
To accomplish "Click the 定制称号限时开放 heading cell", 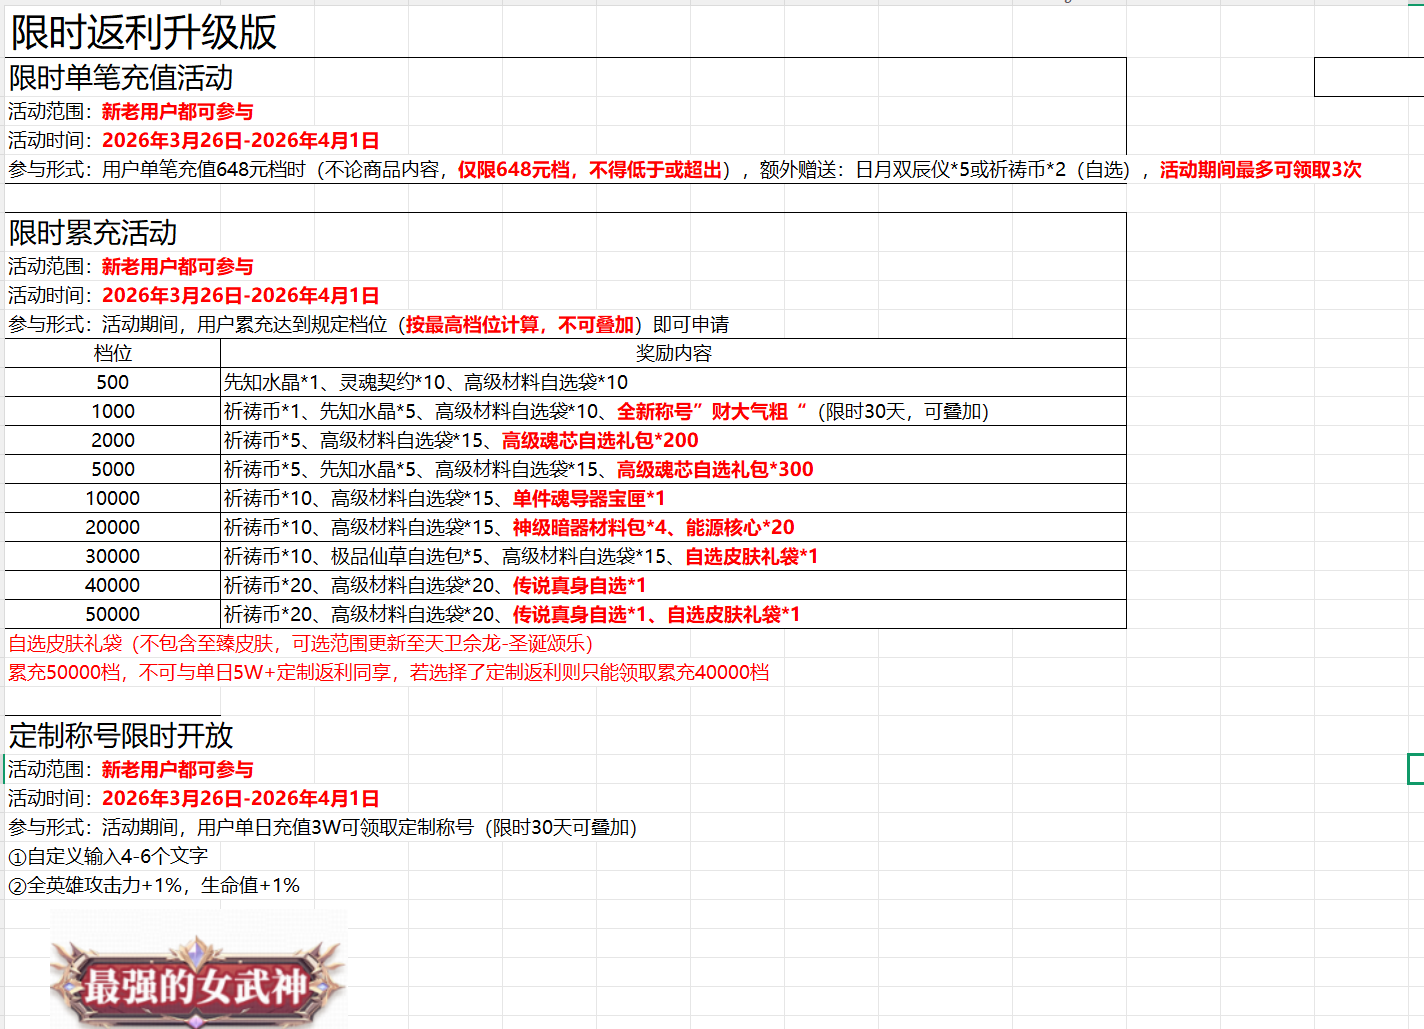I will tap(121, 736).
